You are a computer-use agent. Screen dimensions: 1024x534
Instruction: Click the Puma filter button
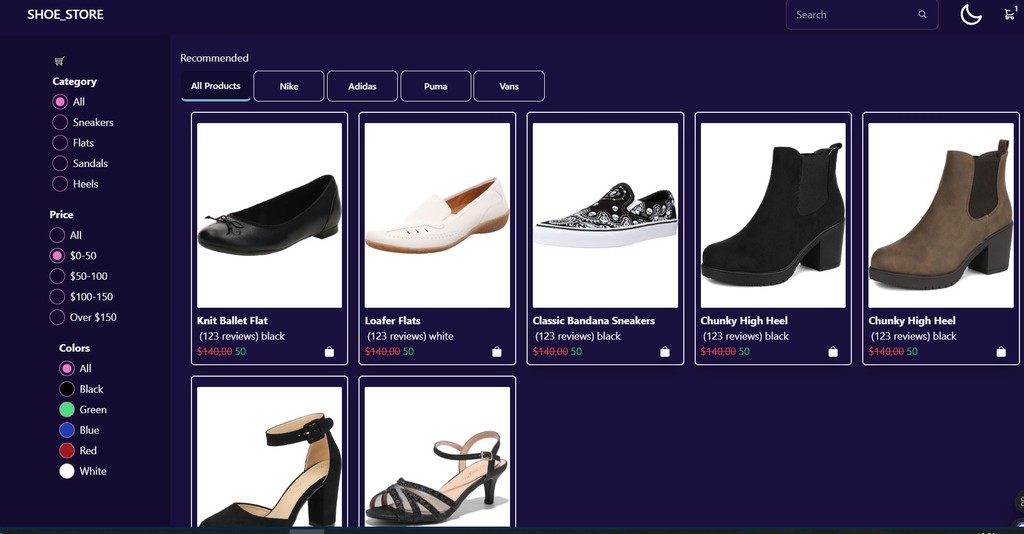[436, 86]
